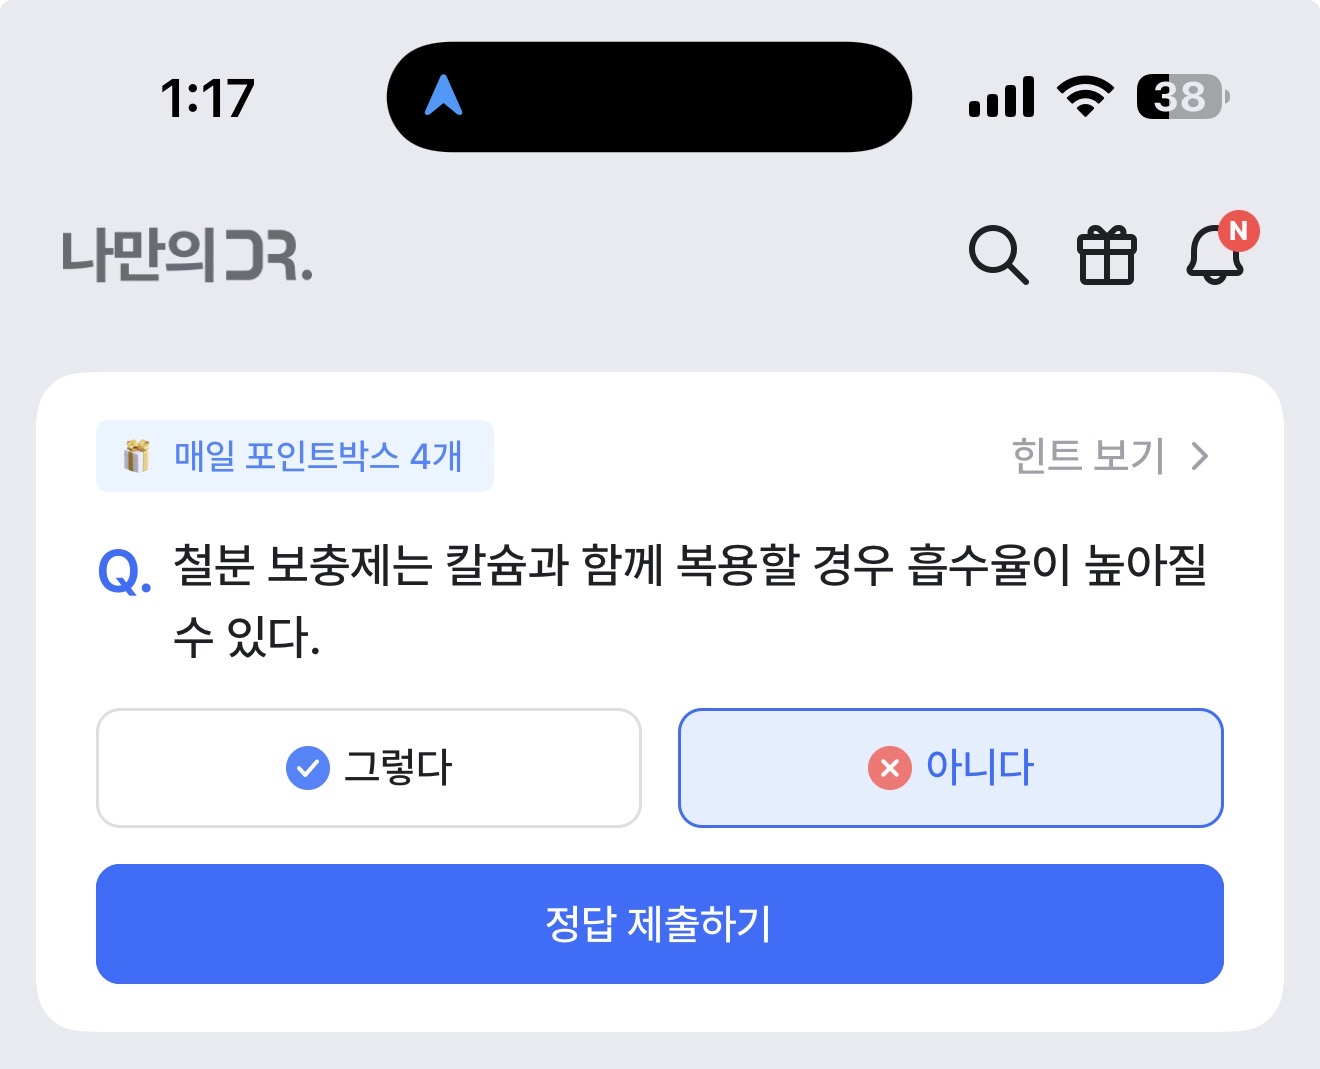The width and height of the screenshot is (1320, 1069).
Task: Tap the 매일 포인트박스 4개 badge
Action: [x=295, y=456]
